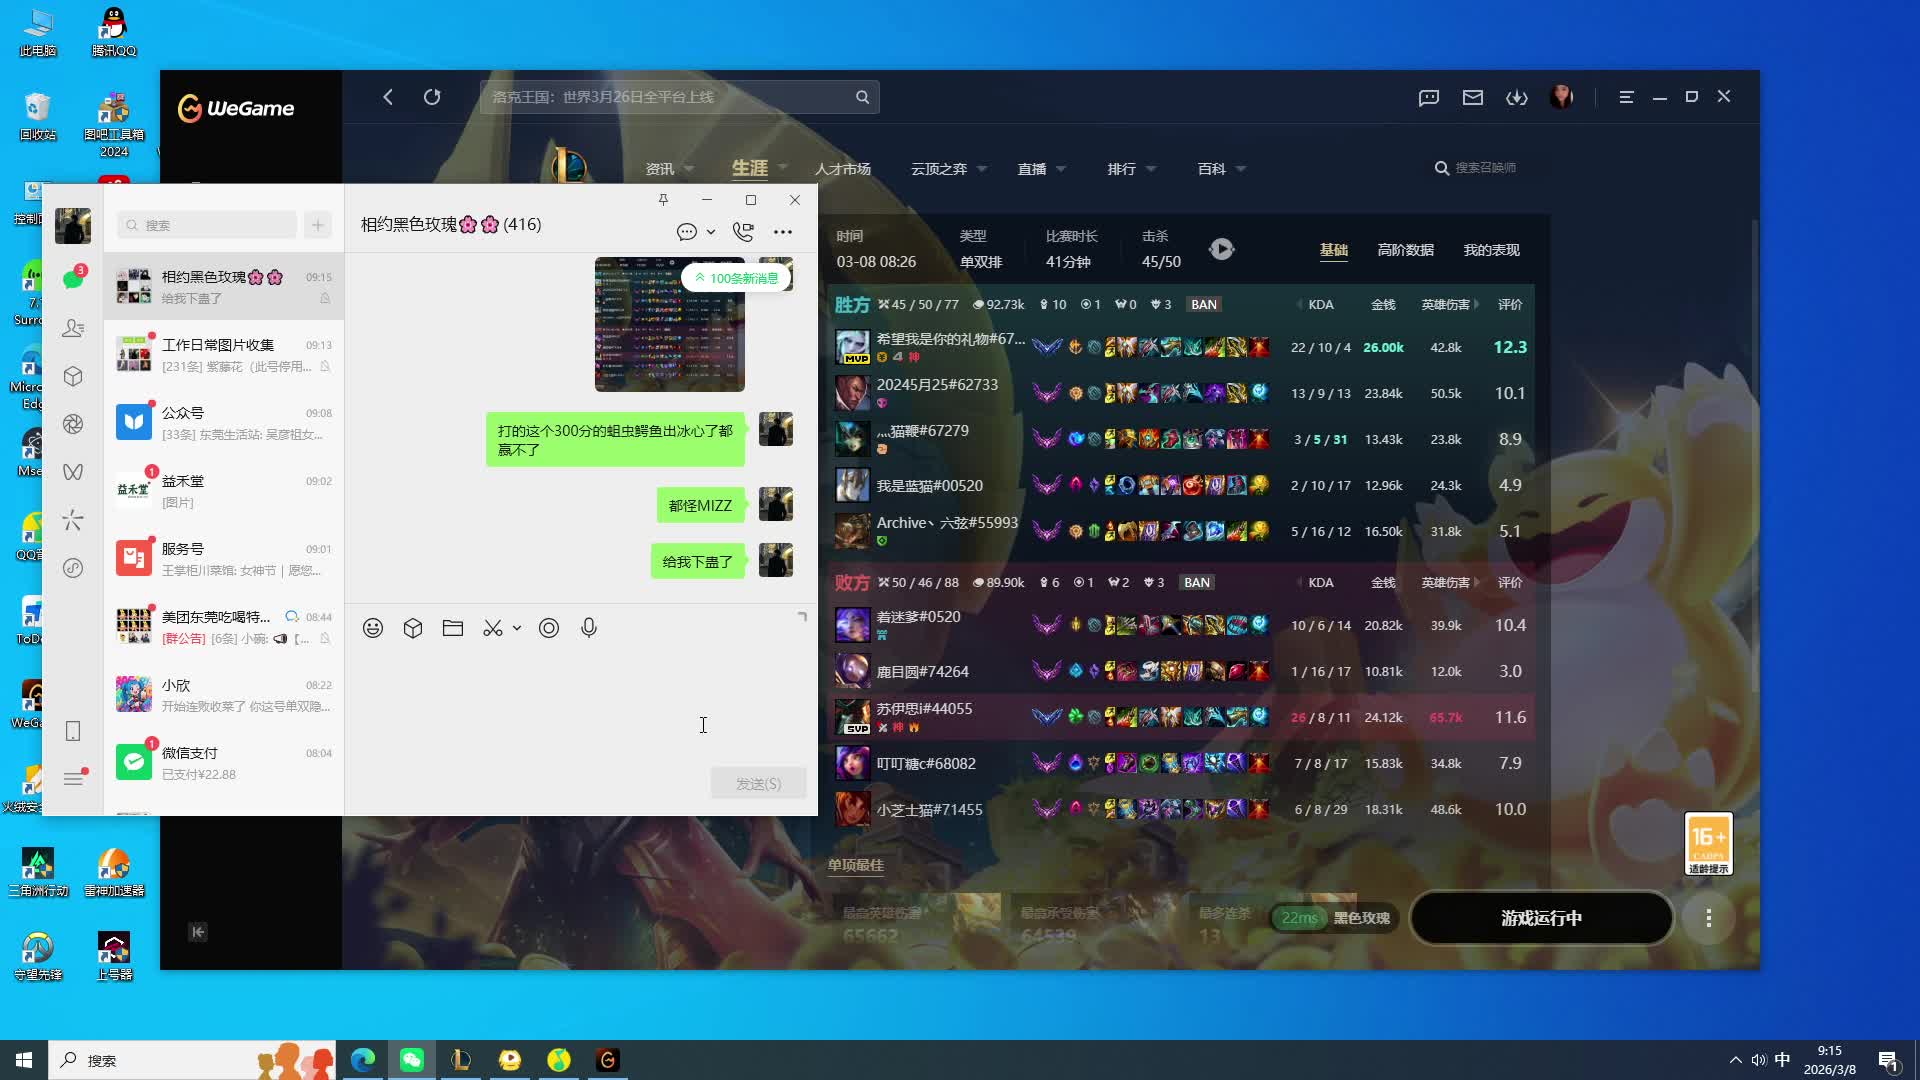Open WeChat contacts in the sidebar
This screenshot has width=1920, height=1080.
coord(73,328)
